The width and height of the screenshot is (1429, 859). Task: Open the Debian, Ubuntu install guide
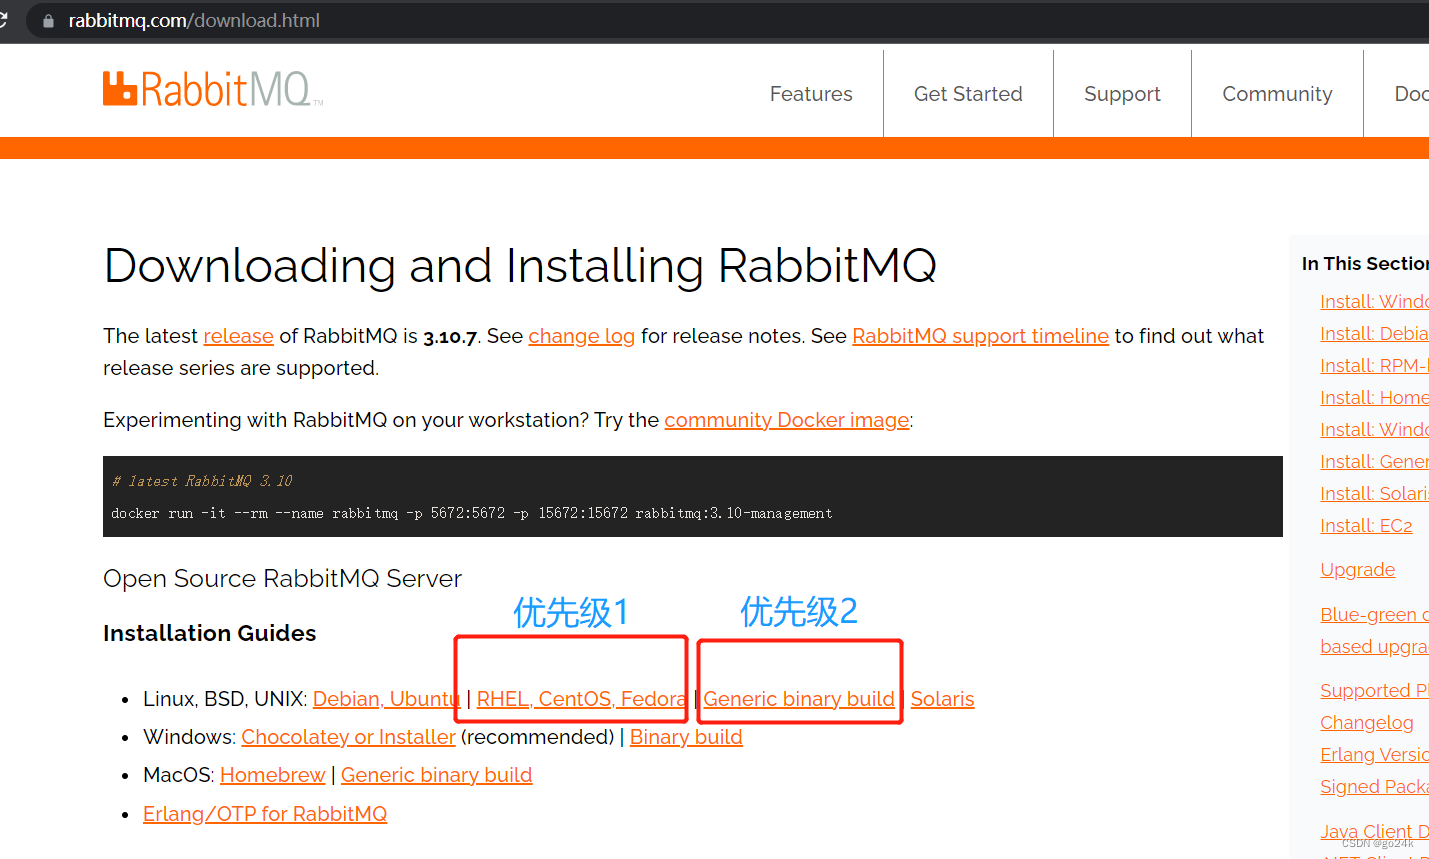click(386, 699)
